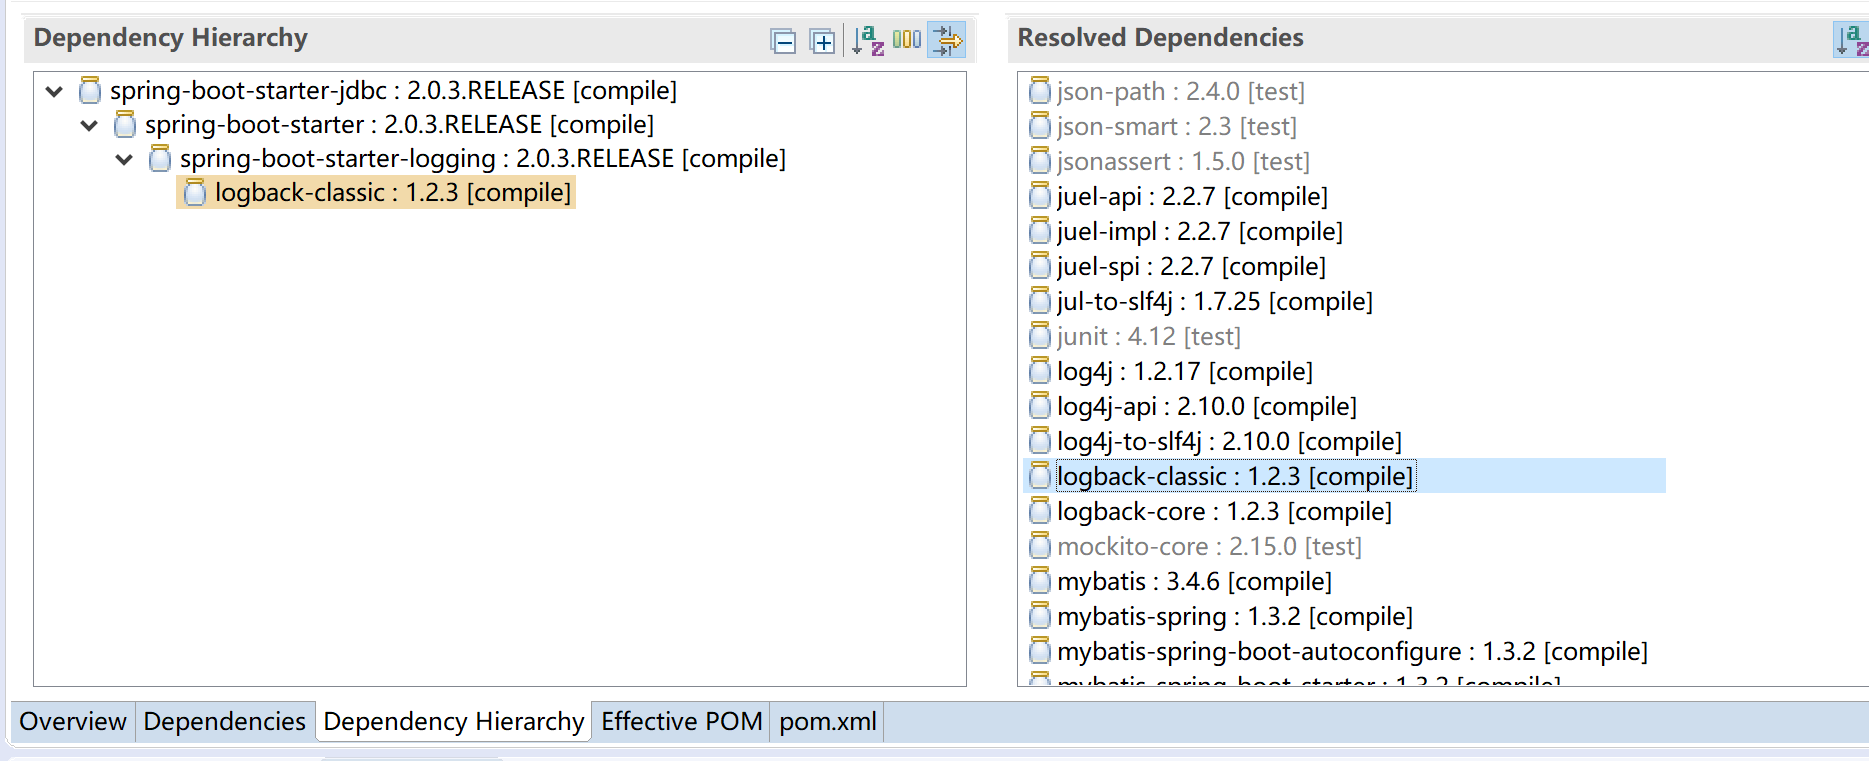
Task: Select mockito-core : 2.15.0 [test]
Action: [1210, 546]
